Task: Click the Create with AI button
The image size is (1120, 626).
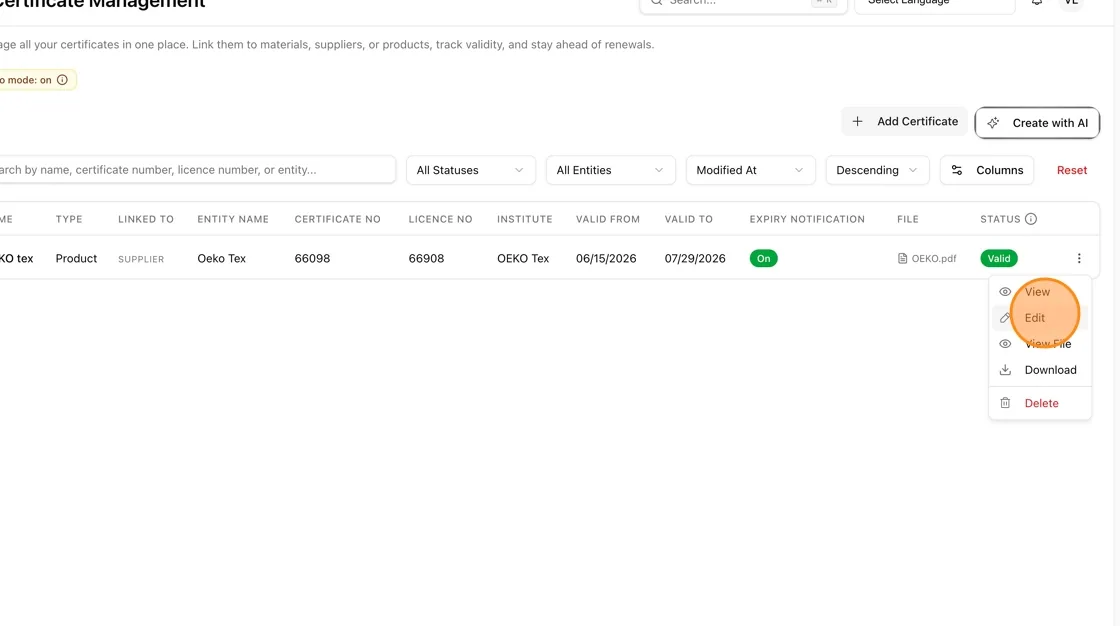Action: click(1037, 123)
